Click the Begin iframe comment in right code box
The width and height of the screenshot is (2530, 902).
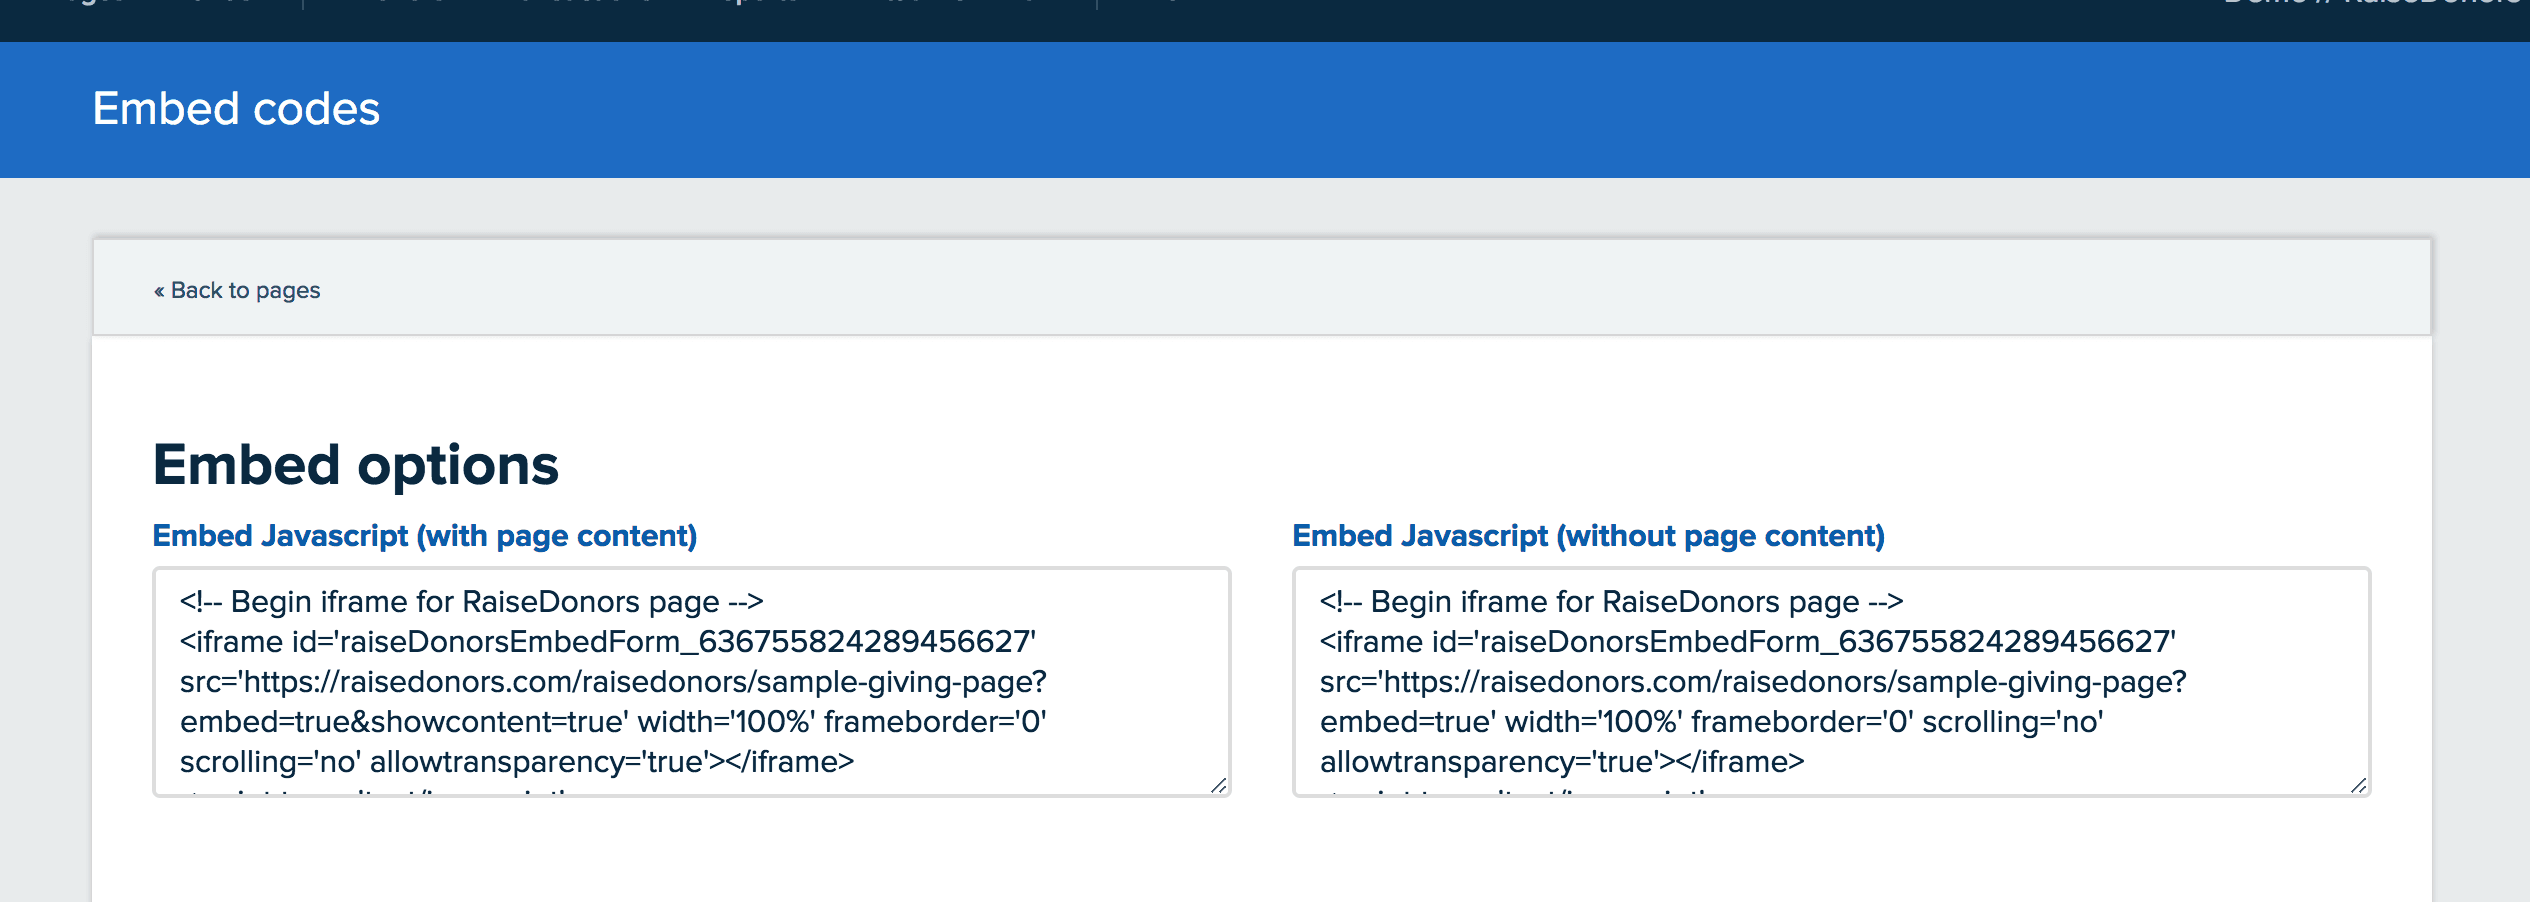(x=1611, y=602)
